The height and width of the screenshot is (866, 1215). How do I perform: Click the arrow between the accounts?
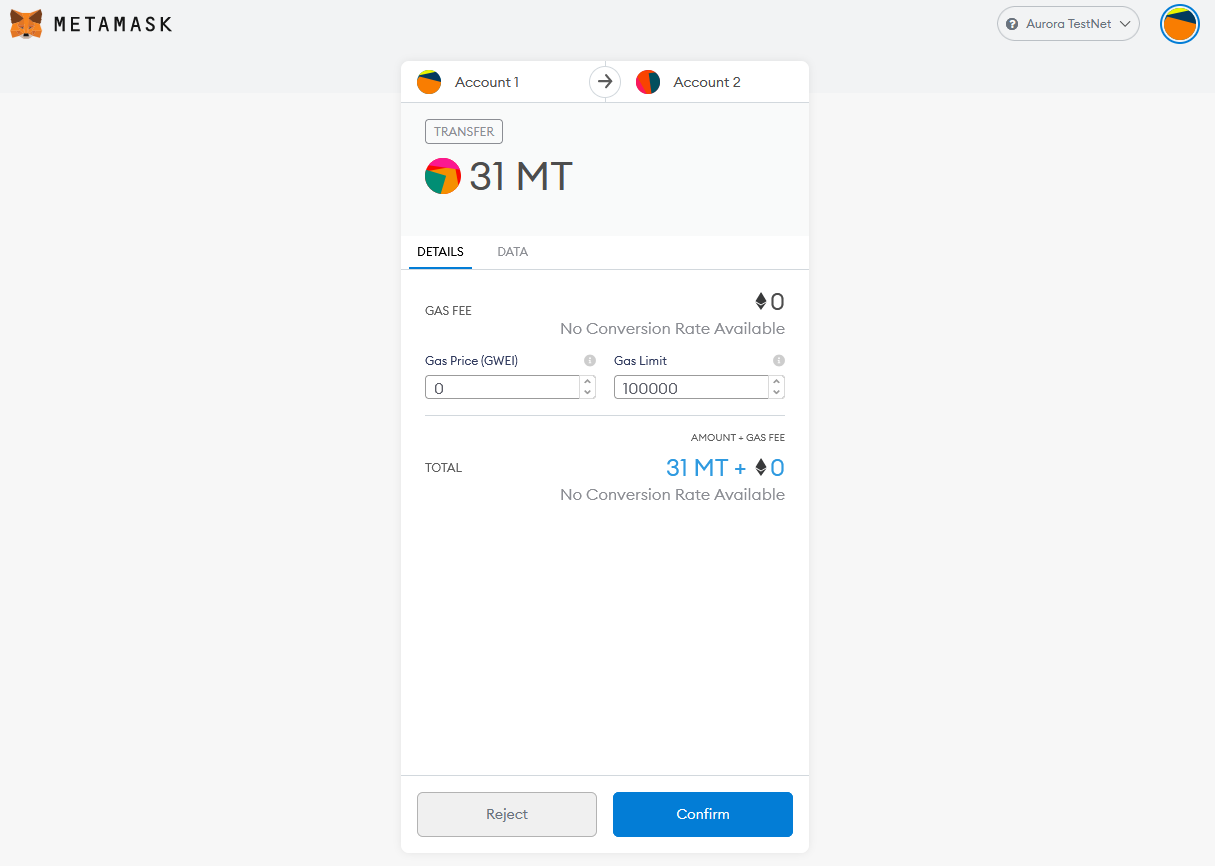click(605, 82)
